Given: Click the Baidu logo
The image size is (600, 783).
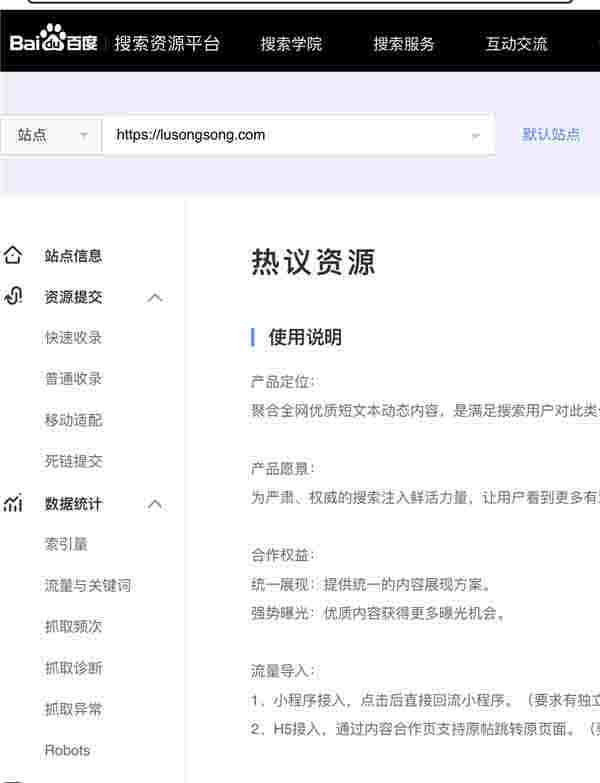Looking at the screenshot, I should tap(53, 39).
